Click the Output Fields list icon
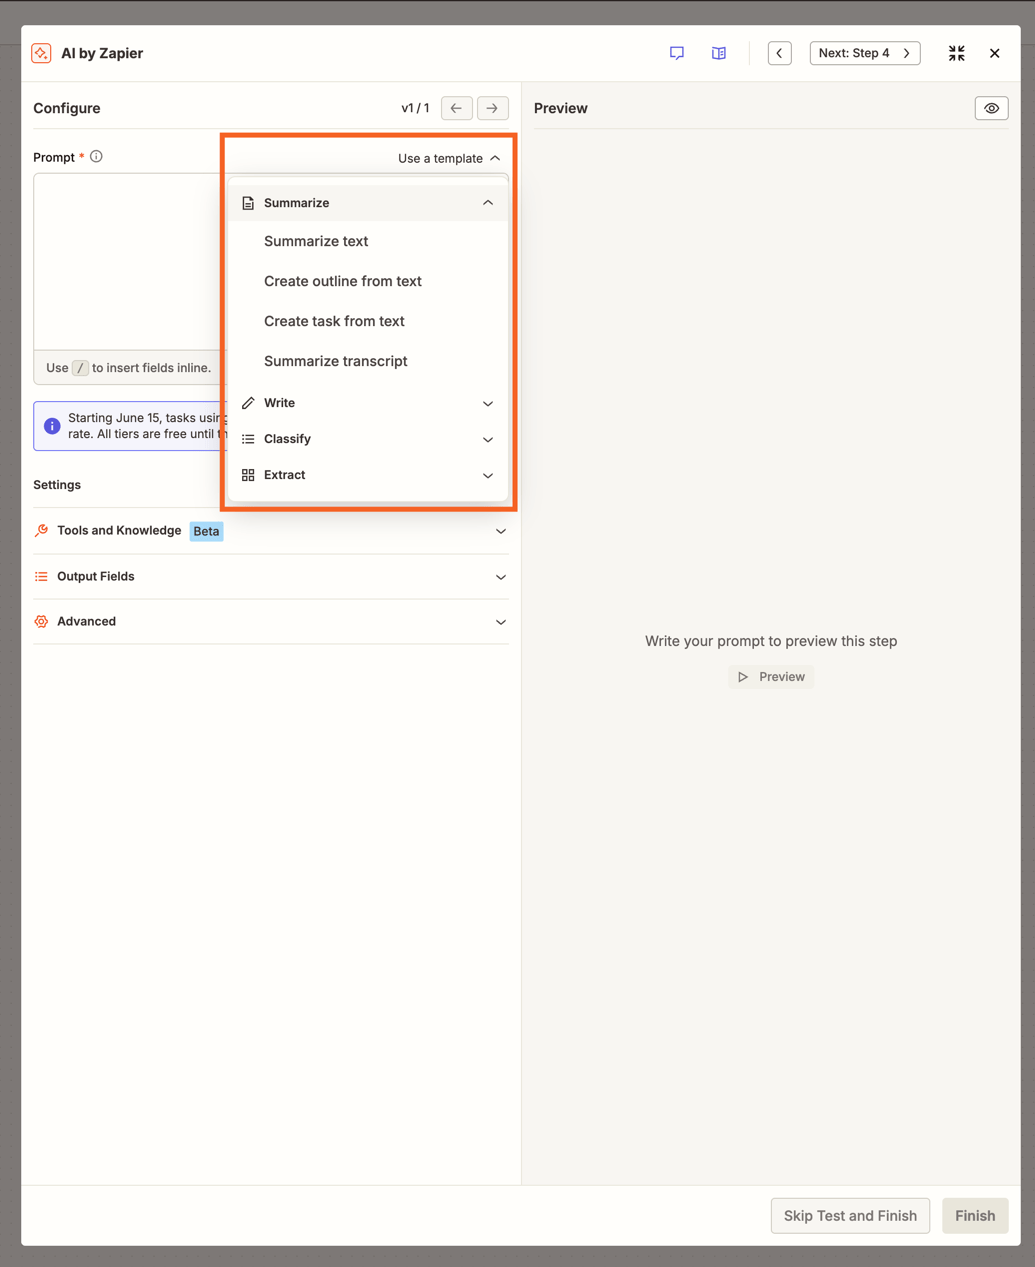 pos(41,577)
